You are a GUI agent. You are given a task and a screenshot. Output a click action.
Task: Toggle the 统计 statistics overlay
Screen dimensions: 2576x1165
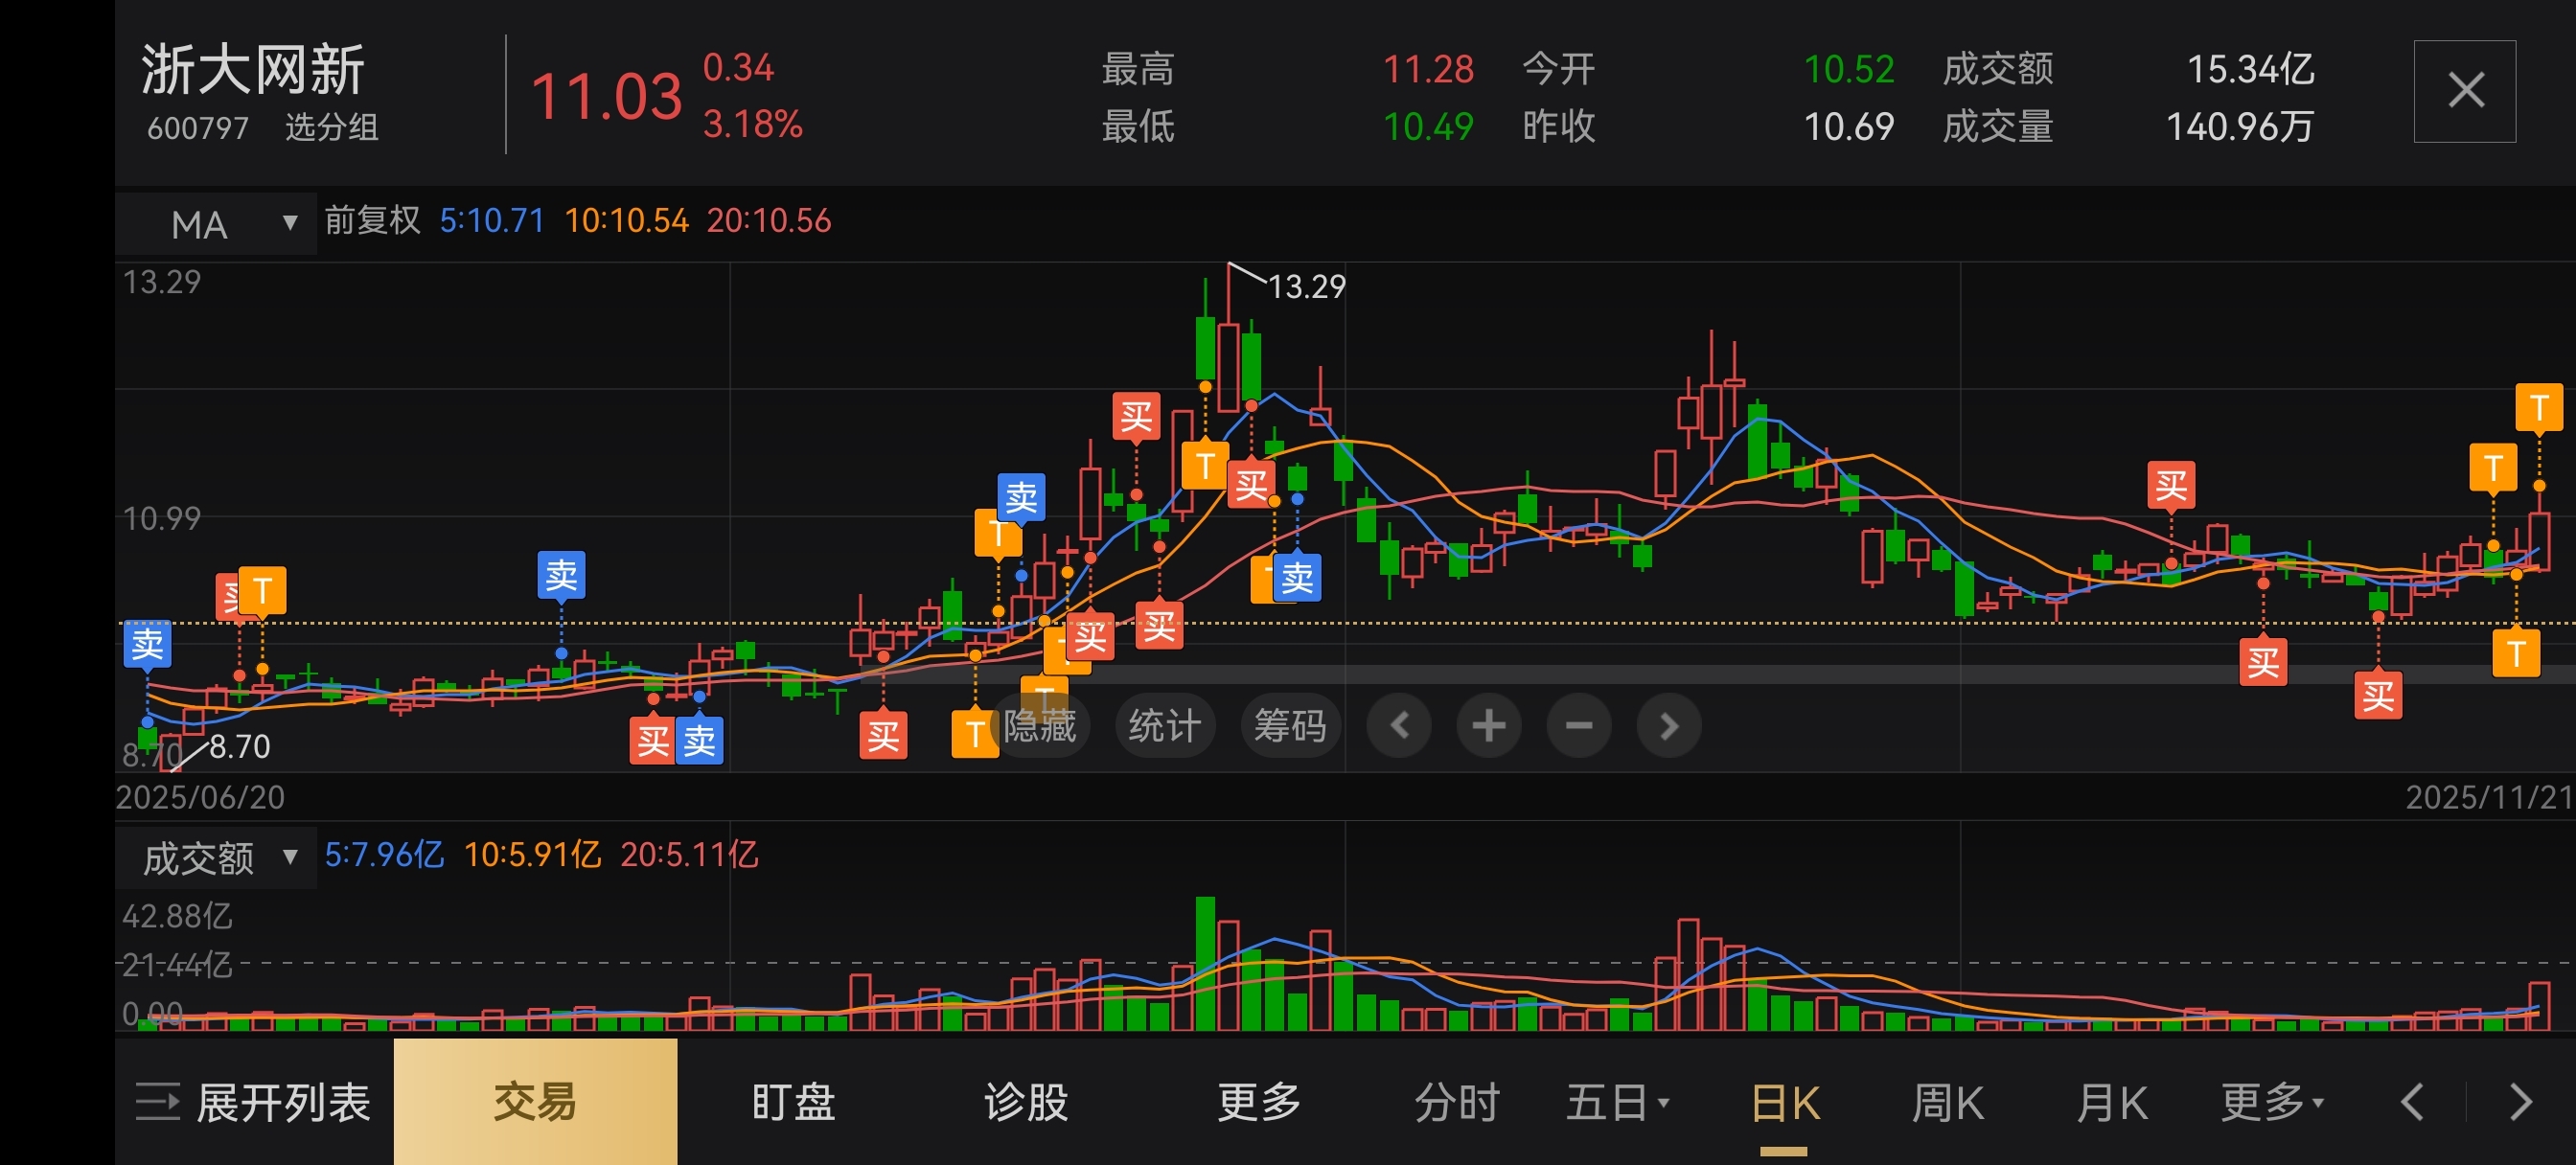pos(1164,725)
